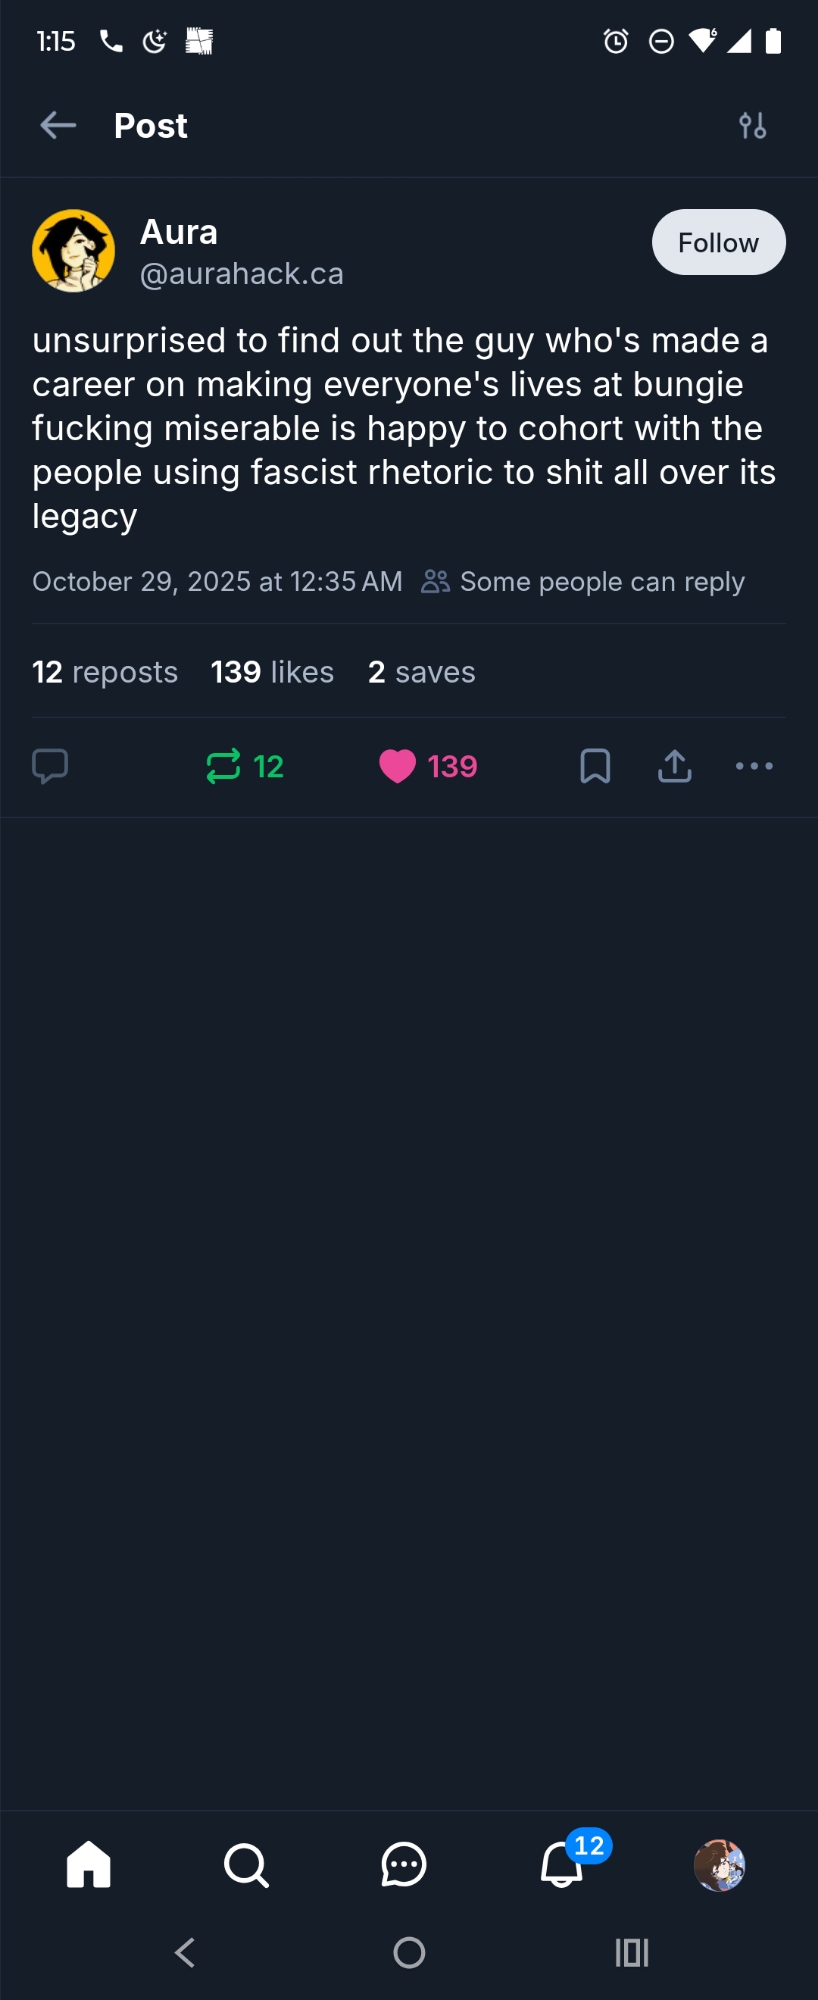The height and width of the screenshot is (2000, 818).
Task: Open the three-dot more options menu
Action: 754,766
